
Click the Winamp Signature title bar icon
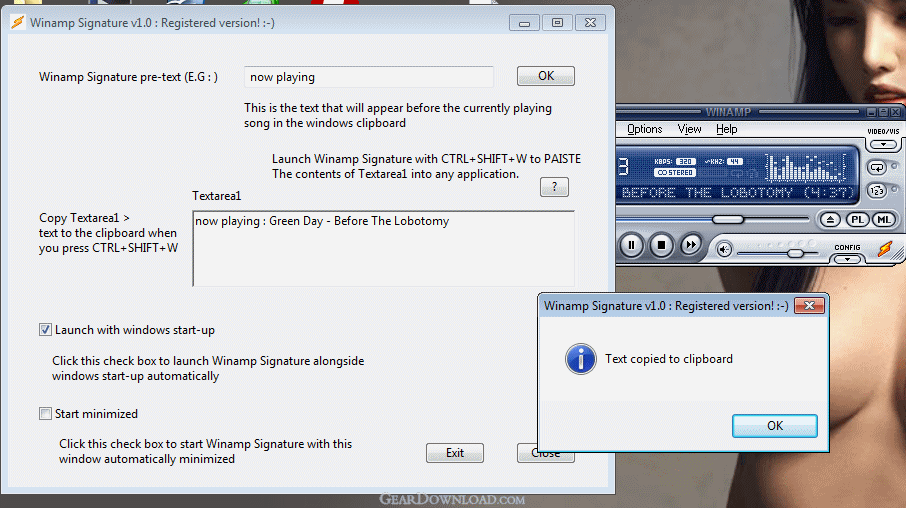[x=18, y=23]
